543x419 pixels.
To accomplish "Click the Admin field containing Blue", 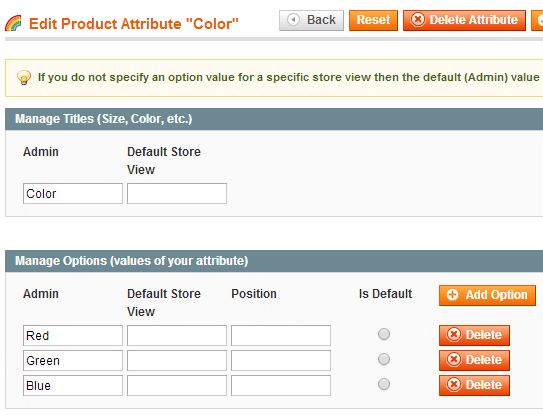I will tap(73, 385).
